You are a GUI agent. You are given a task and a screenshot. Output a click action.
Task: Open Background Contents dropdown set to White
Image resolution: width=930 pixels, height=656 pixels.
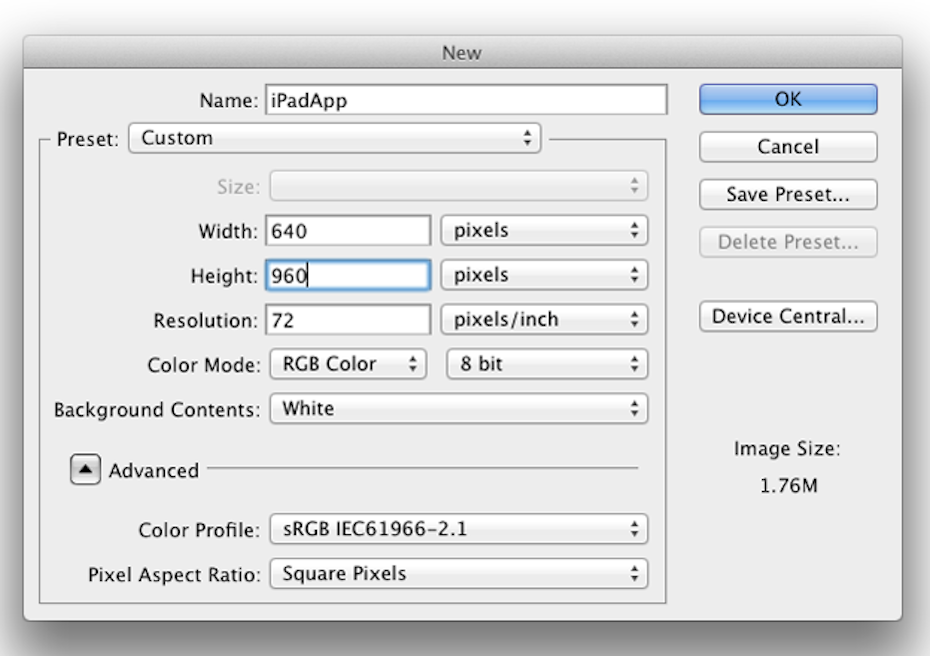(458, 409)
